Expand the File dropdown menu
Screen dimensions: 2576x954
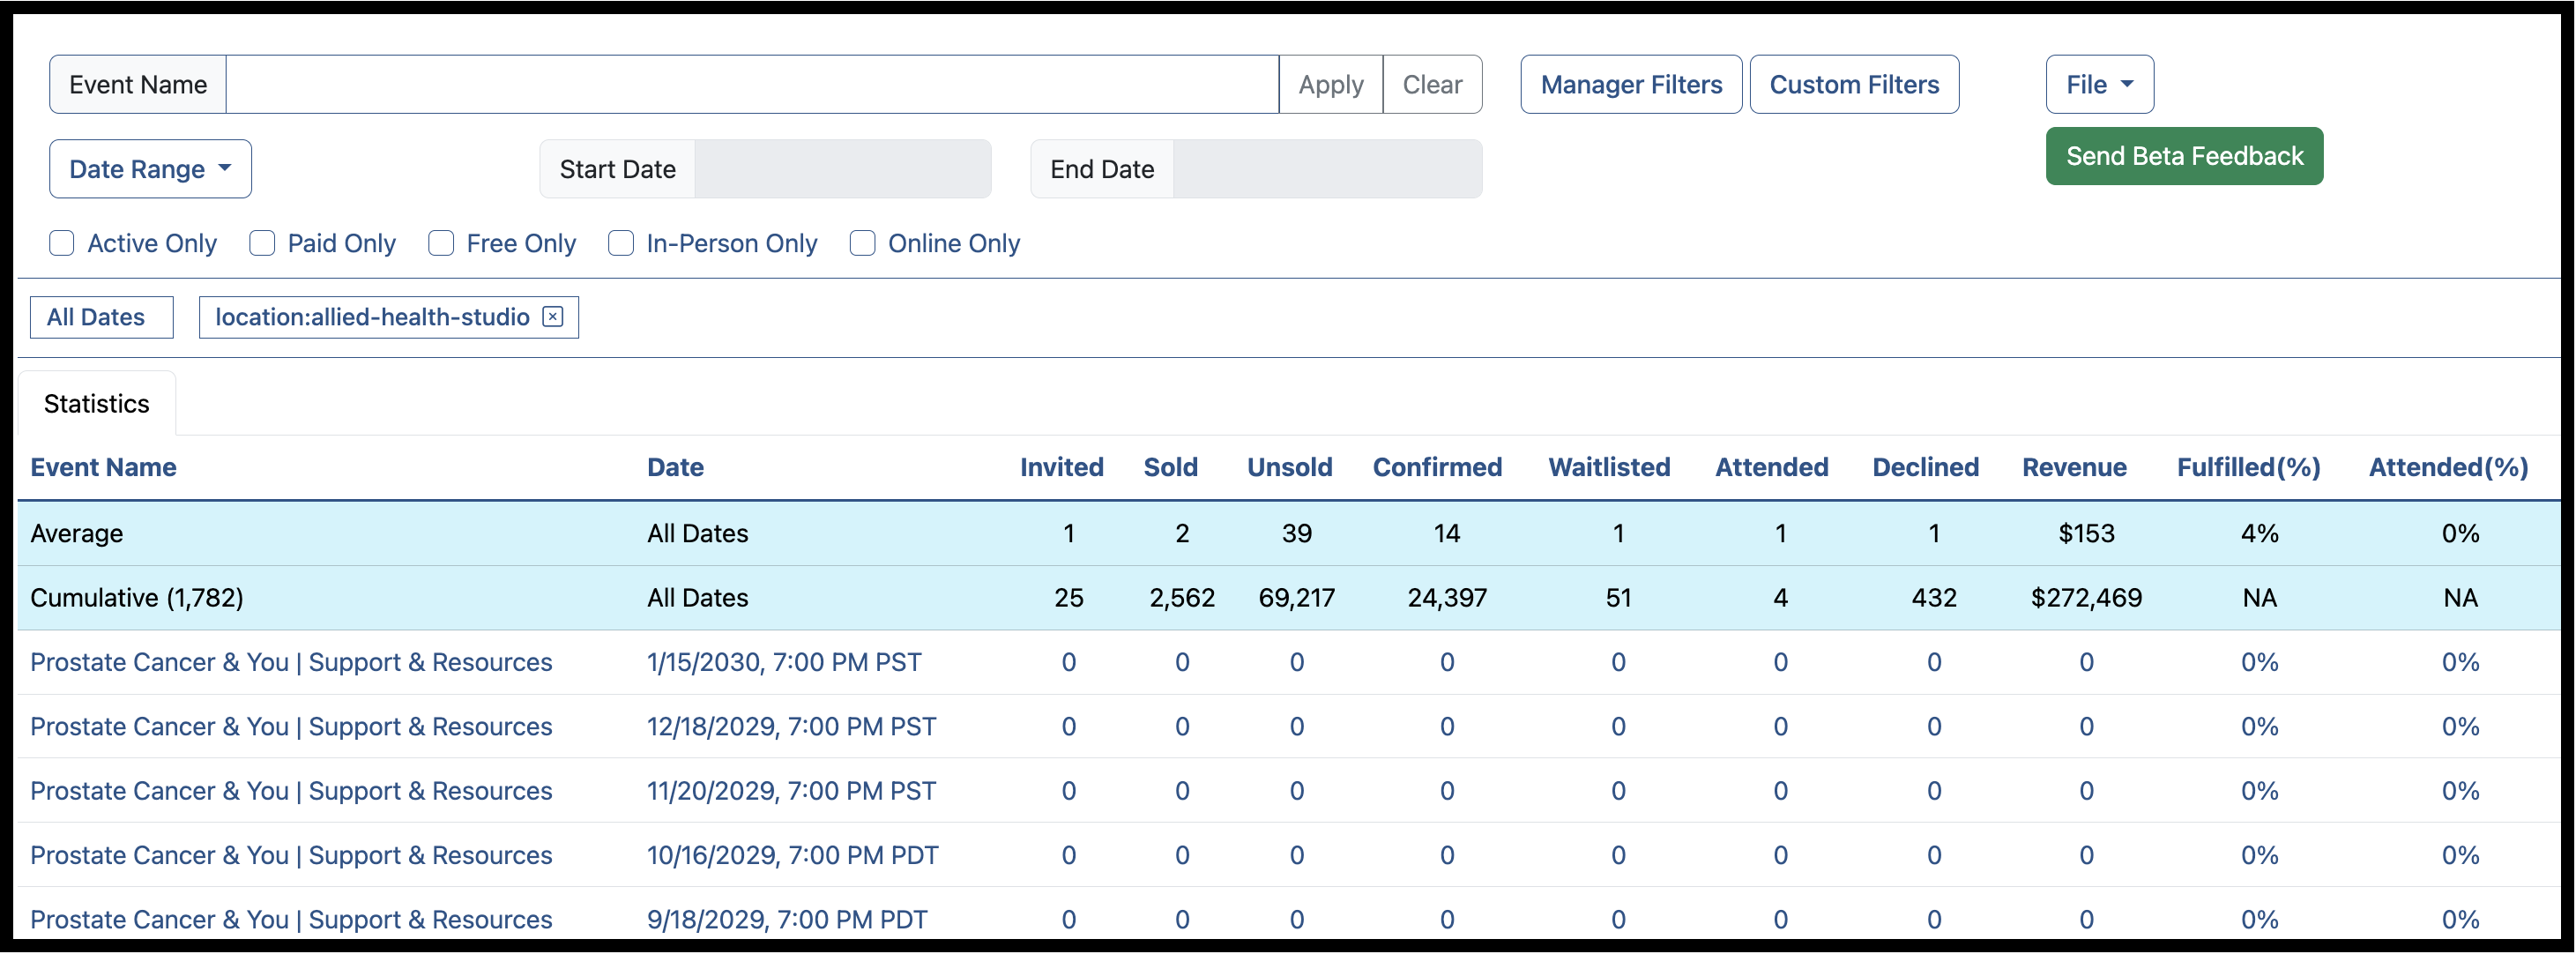(2099, 85)
